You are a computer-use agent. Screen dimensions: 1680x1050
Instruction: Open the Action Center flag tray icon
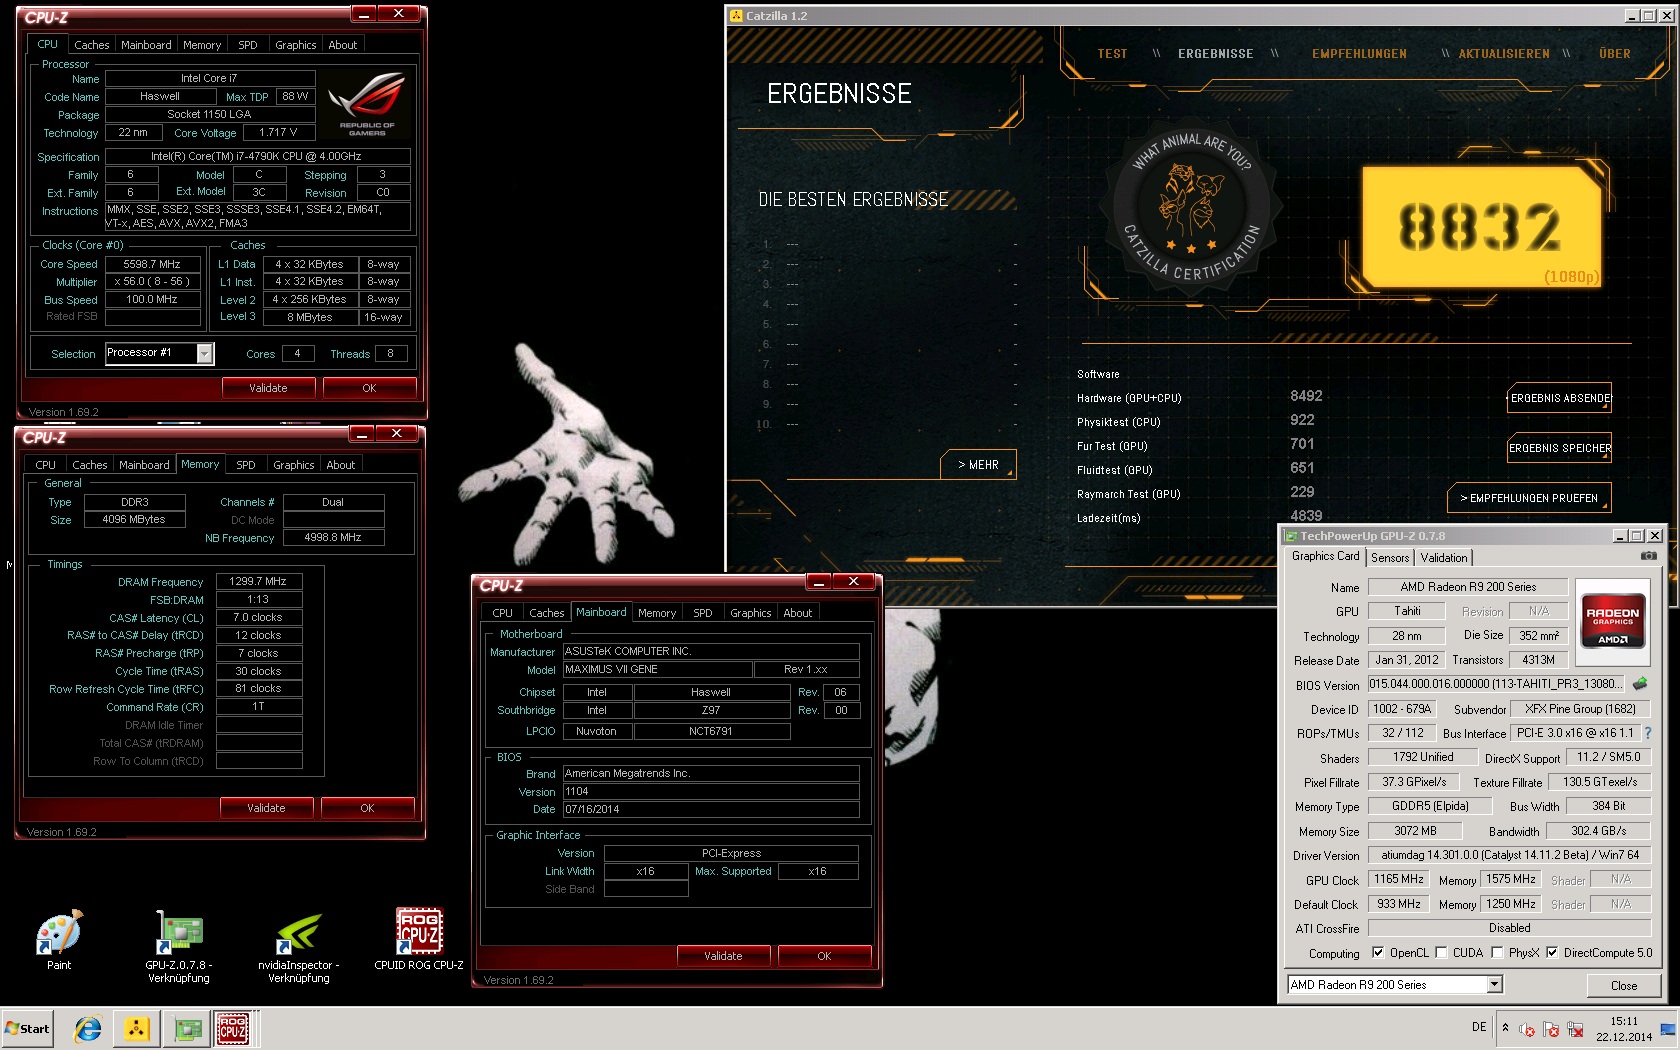pyautogui.click(x=1551, y=1029)
